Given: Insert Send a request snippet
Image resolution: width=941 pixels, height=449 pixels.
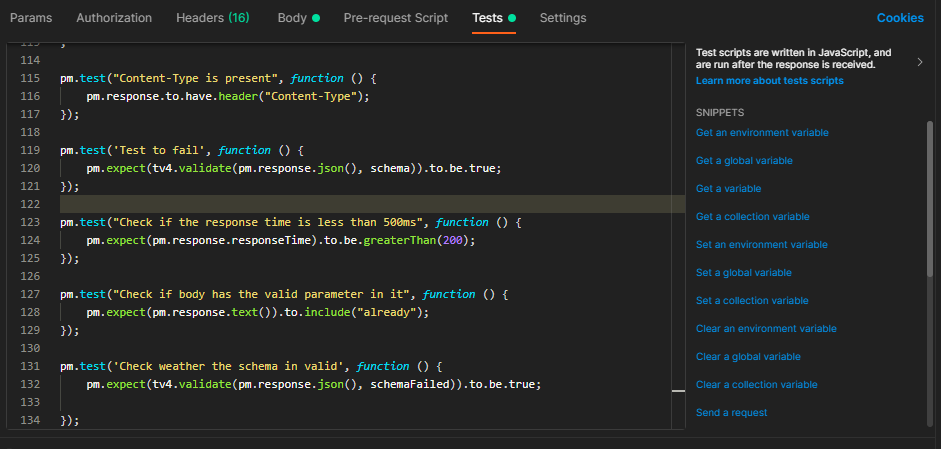Looking at the screenshot, I should tap(731, 412).
